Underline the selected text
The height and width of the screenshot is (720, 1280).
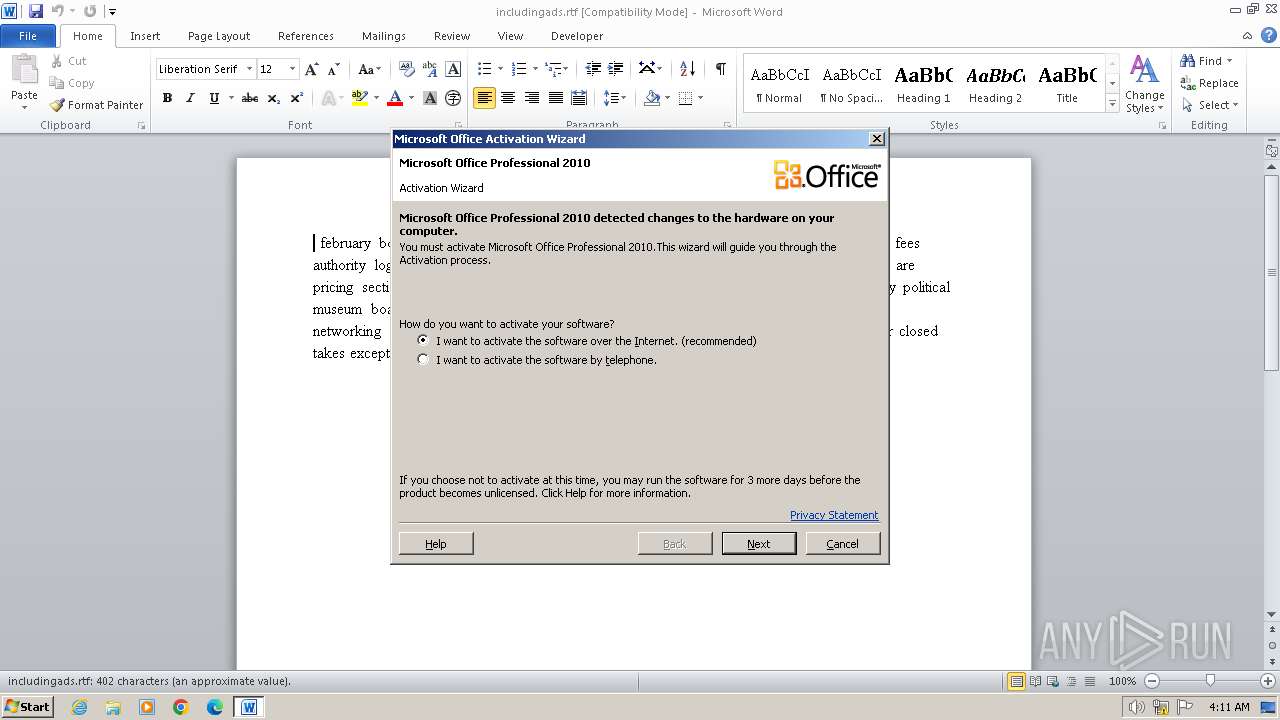click(x=214, y=98)
